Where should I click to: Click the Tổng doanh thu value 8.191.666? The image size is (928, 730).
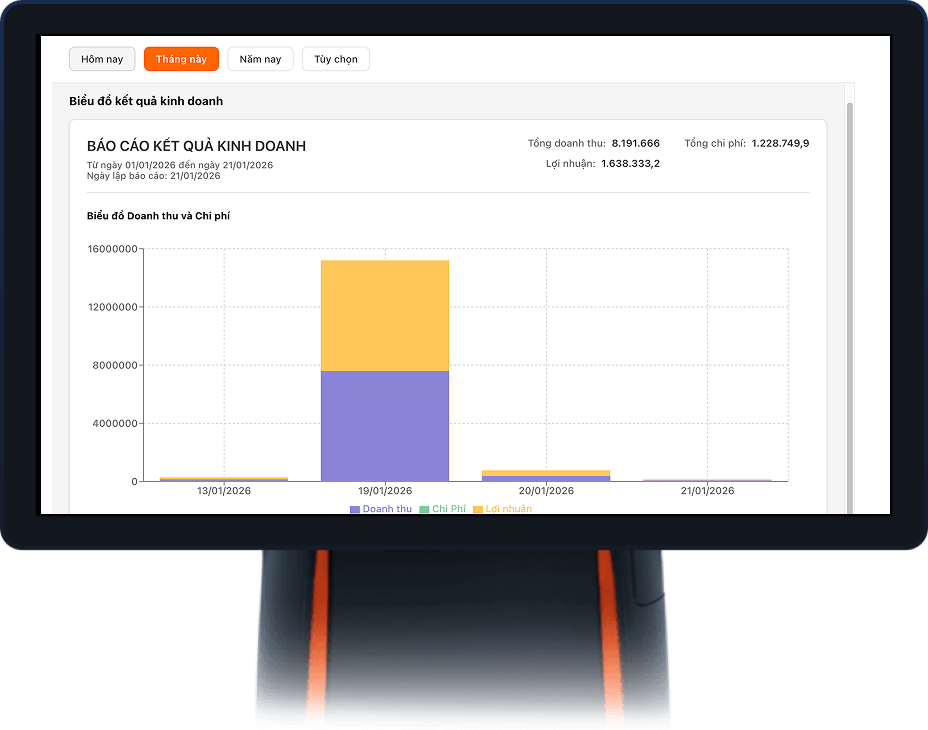pyautogui.click(x=635, y=144)
